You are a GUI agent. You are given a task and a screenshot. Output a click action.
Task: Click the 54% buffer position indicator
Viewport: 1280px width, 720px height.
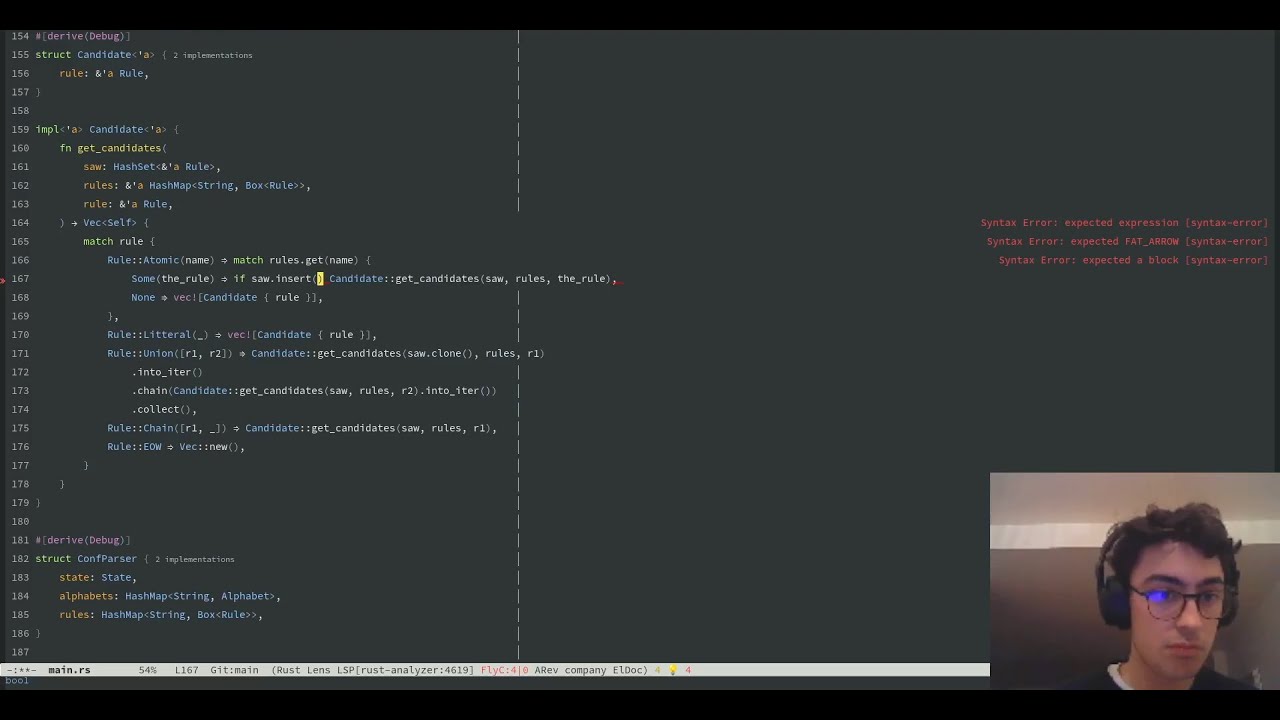pyautogui.click(x=147, y=670)
